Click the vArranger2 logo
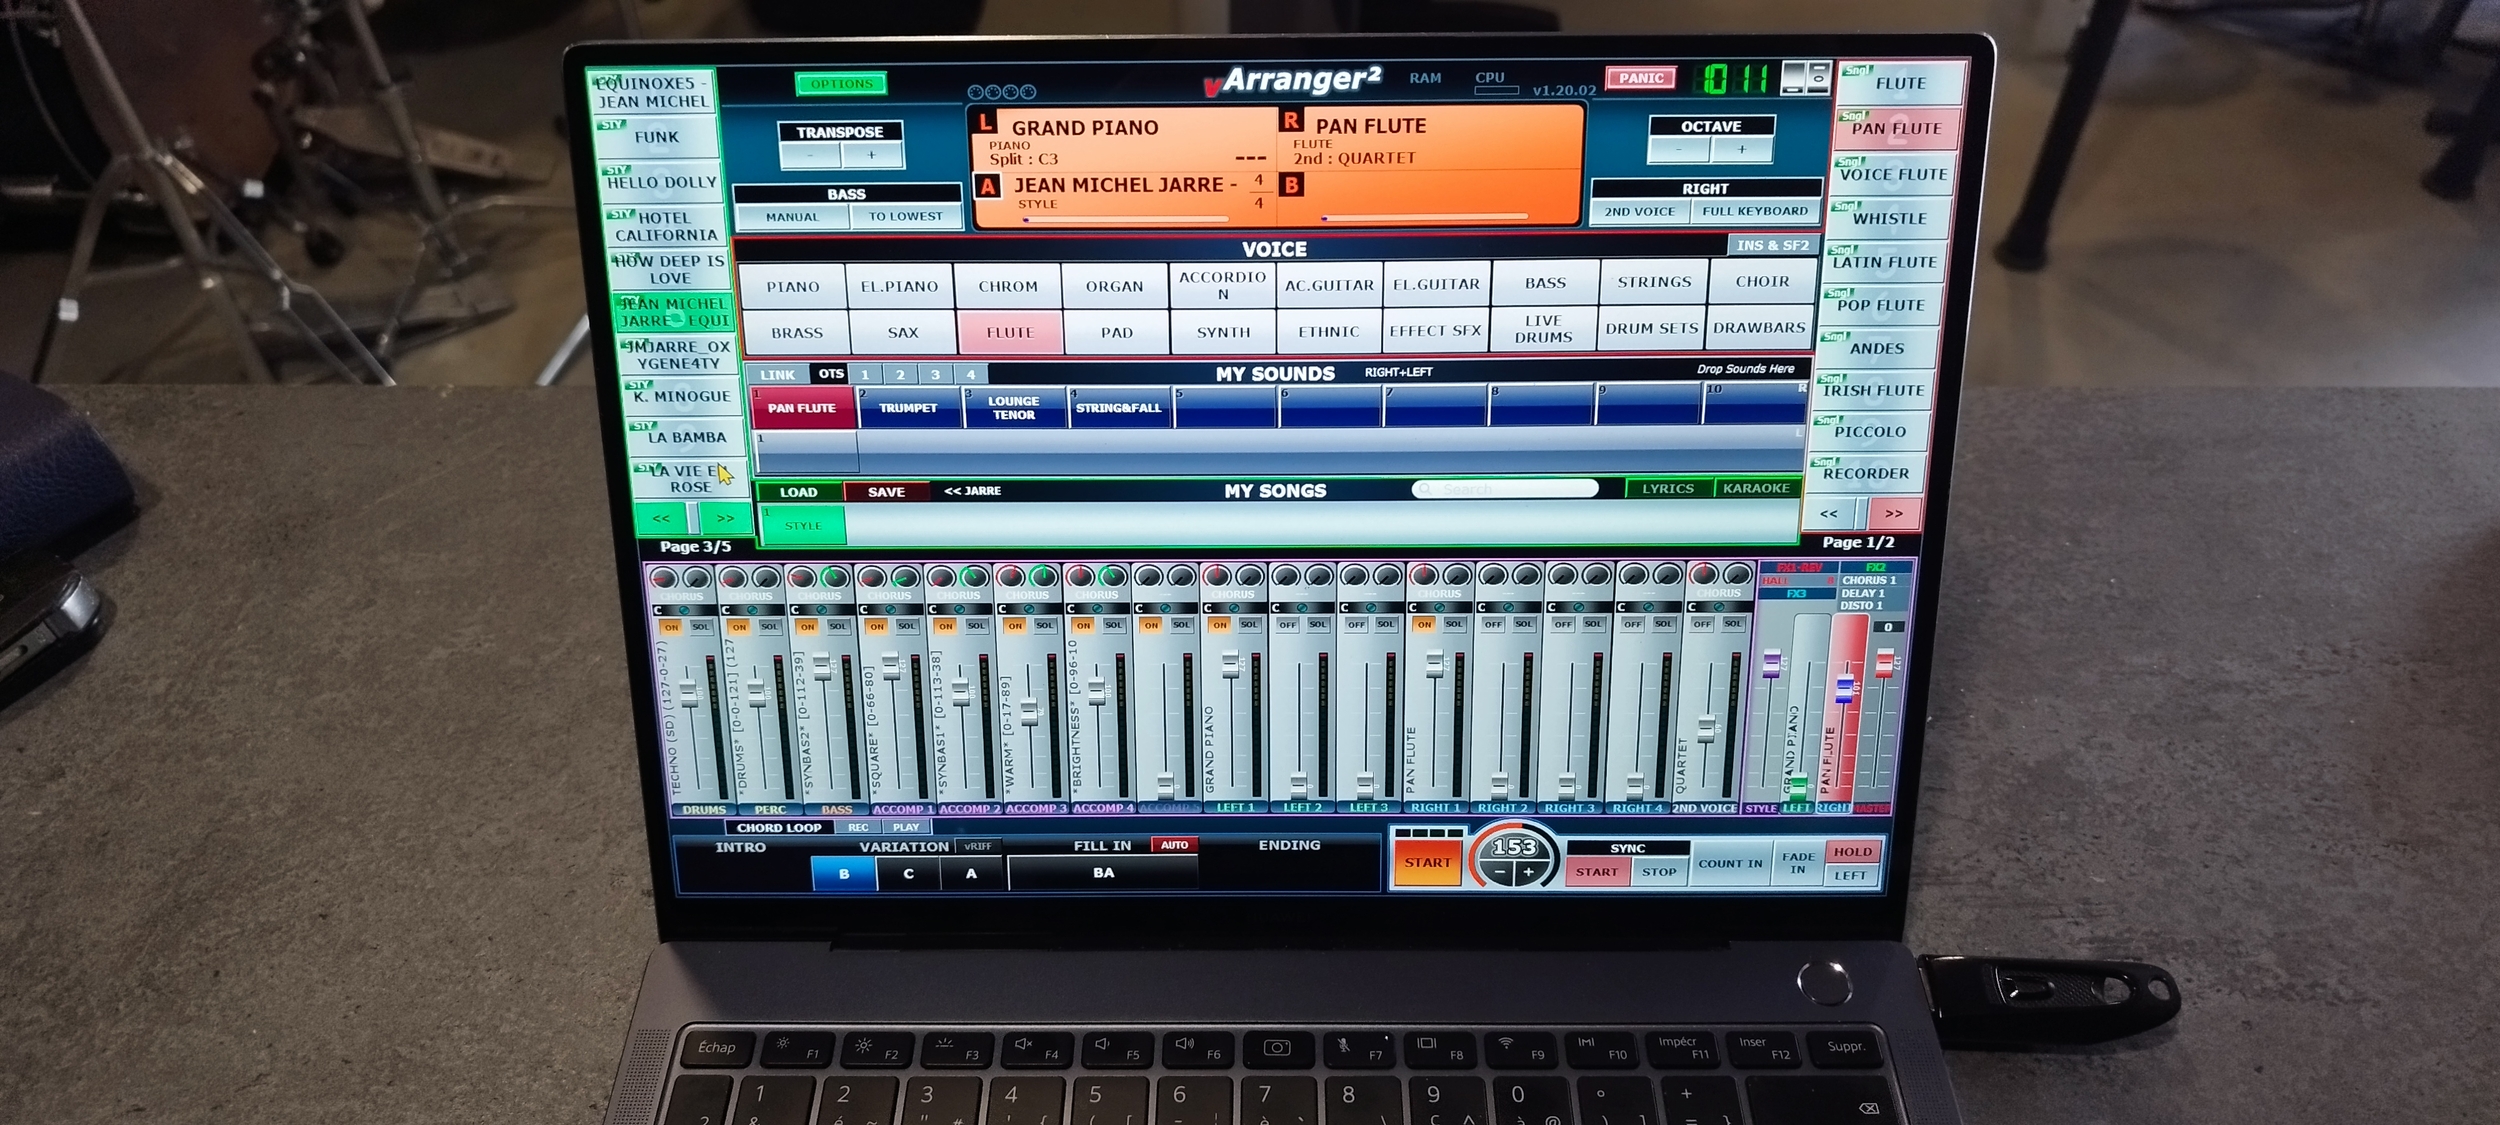The width and height of the screenshot is (2500, 1125). 1292,81
